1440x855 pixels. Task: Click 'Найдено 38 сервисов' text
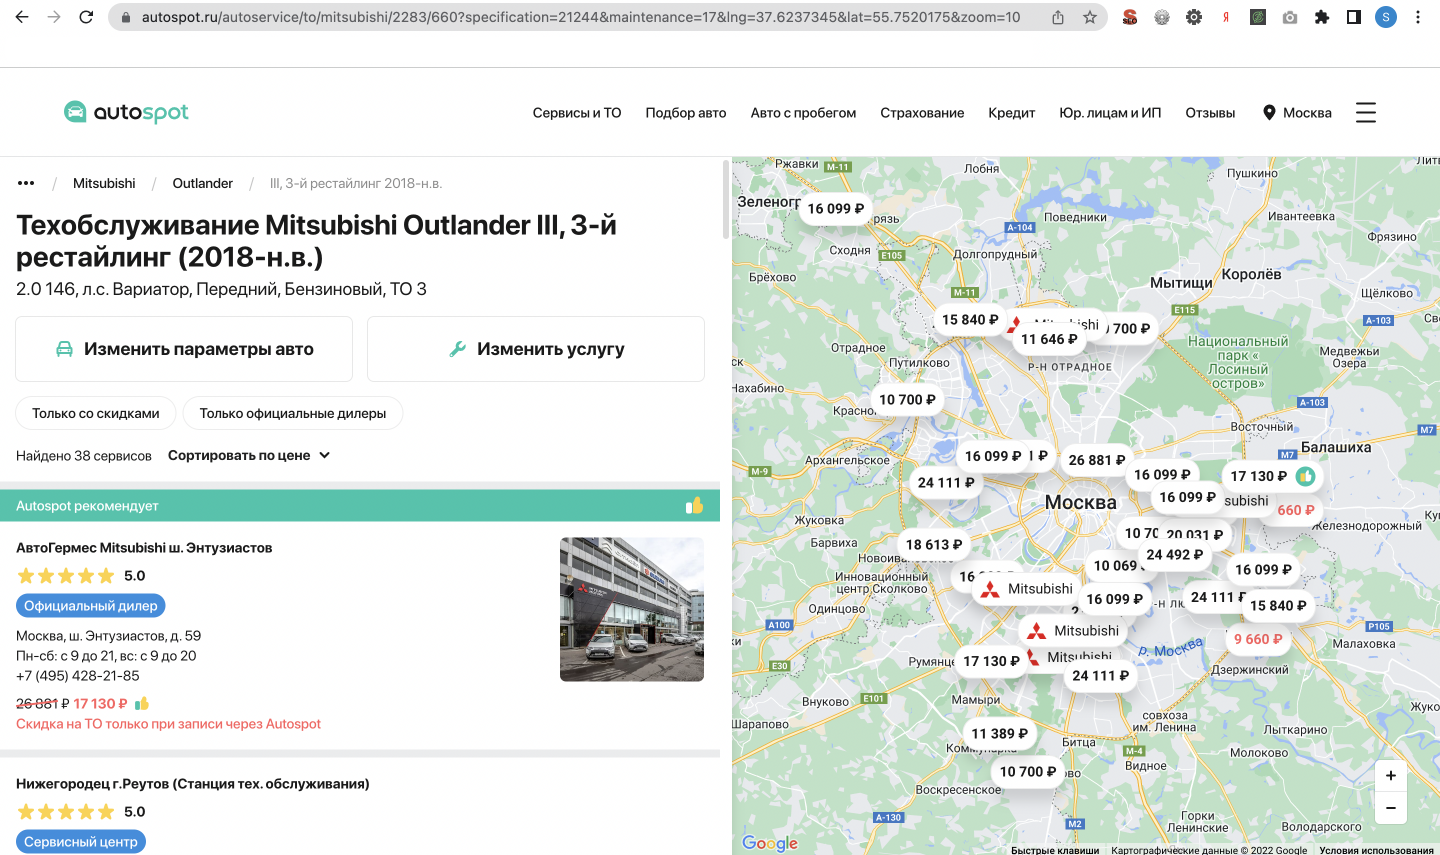(x=84, y=455)
